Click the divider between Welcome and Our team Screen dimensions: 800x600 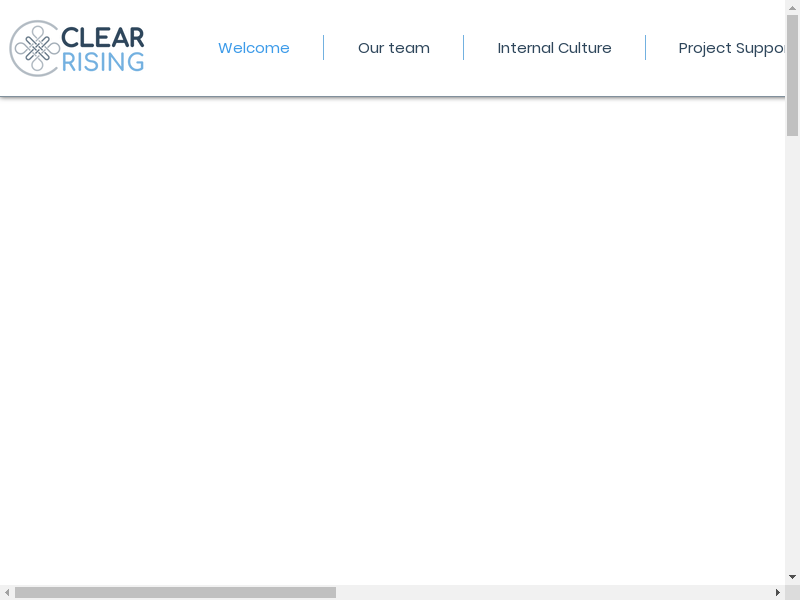point(323,48)
